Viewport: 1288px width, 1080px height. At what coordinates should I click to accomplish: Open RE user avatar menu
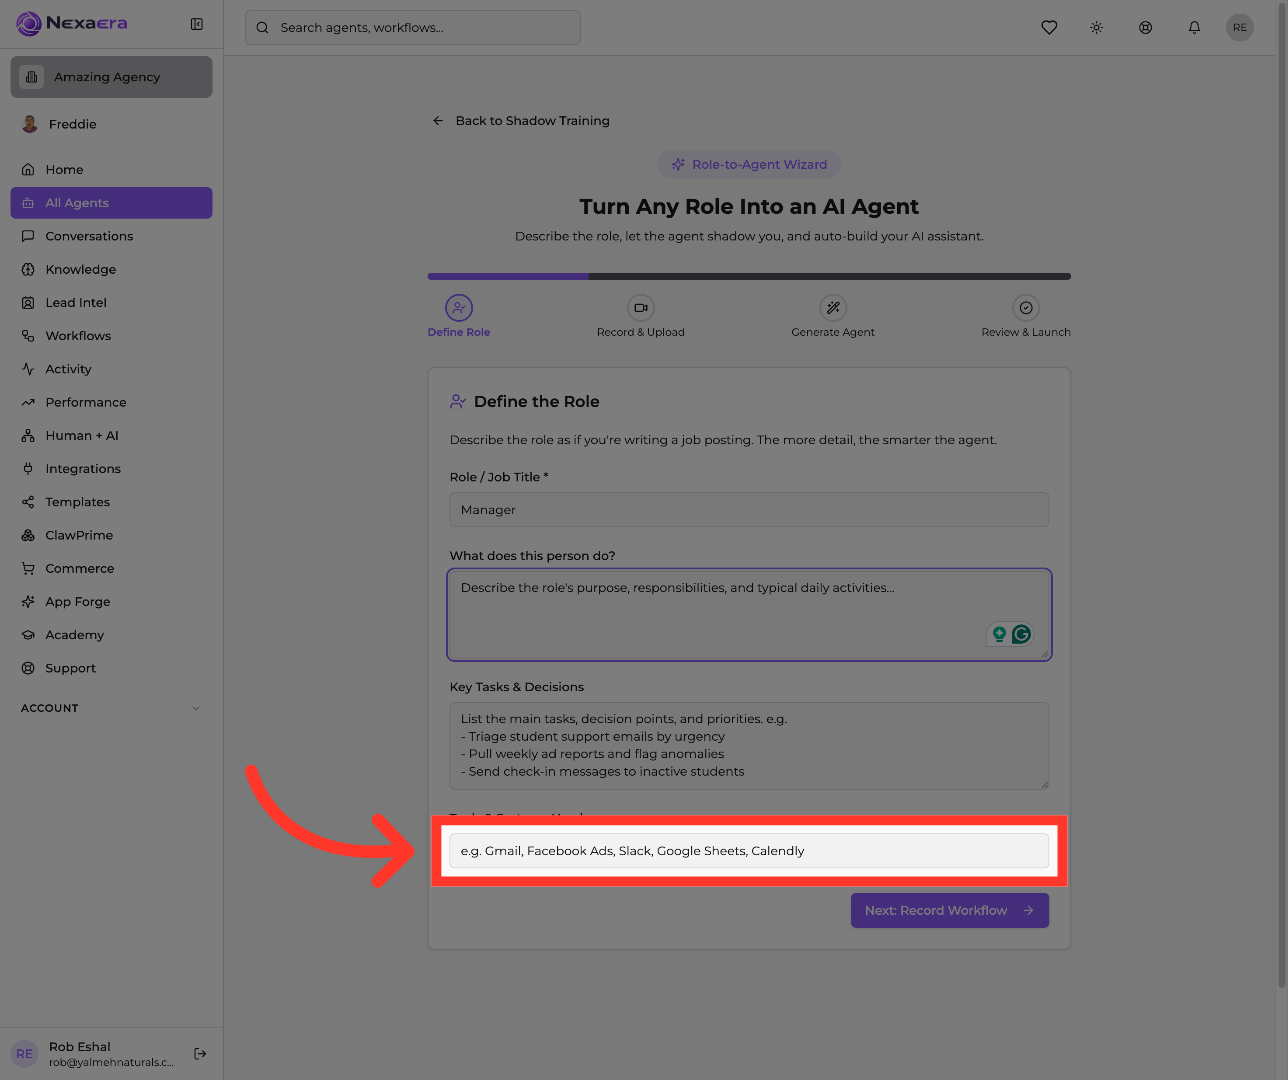pos(1240,28)
